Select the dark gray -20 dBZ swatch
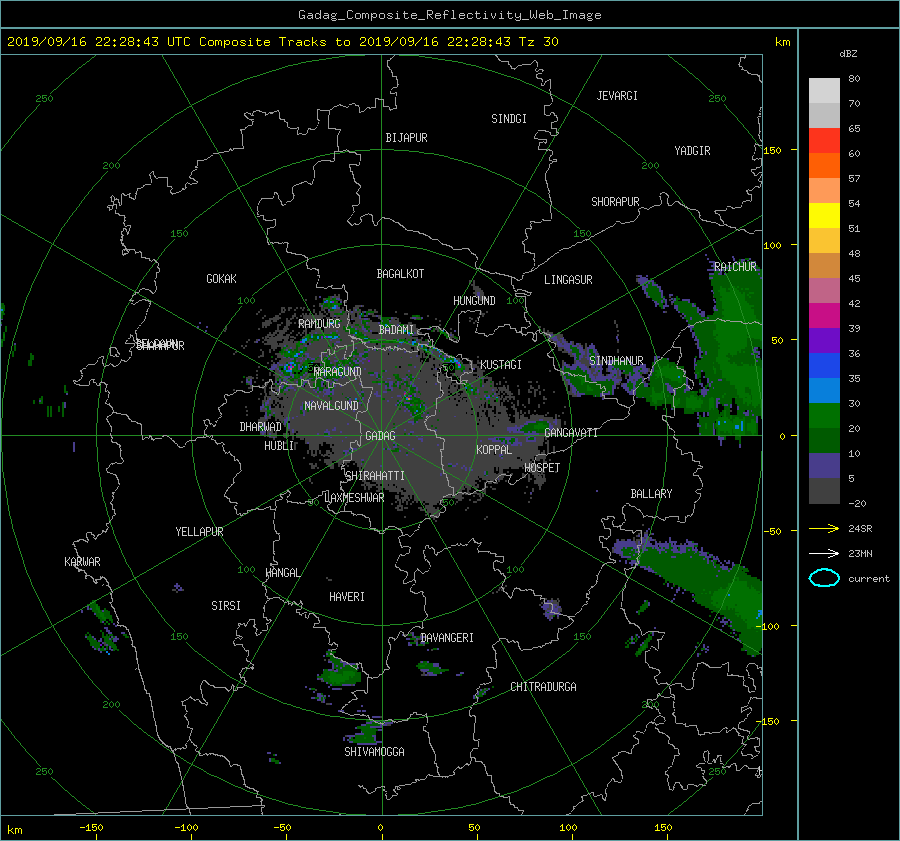This screenshot has height=841, width=900. pos(824,491)
